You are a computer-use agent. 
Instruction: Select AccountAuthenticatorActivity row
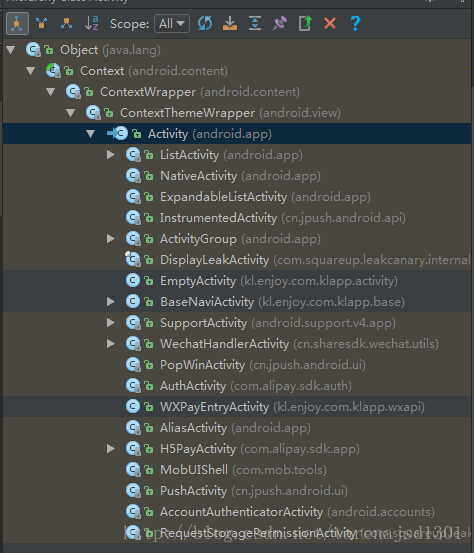(x=237, y=511)
